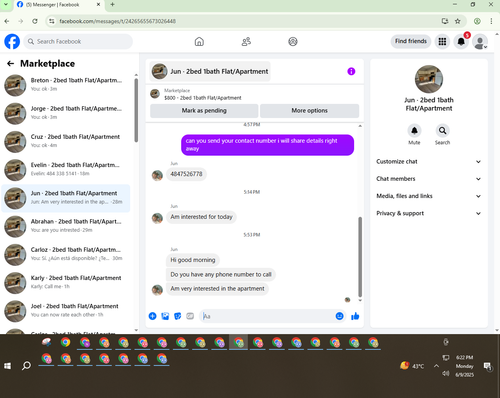Open conversation information (purple i icon)
The width and height of the screenshot is (500, 398).
(351, 71)
